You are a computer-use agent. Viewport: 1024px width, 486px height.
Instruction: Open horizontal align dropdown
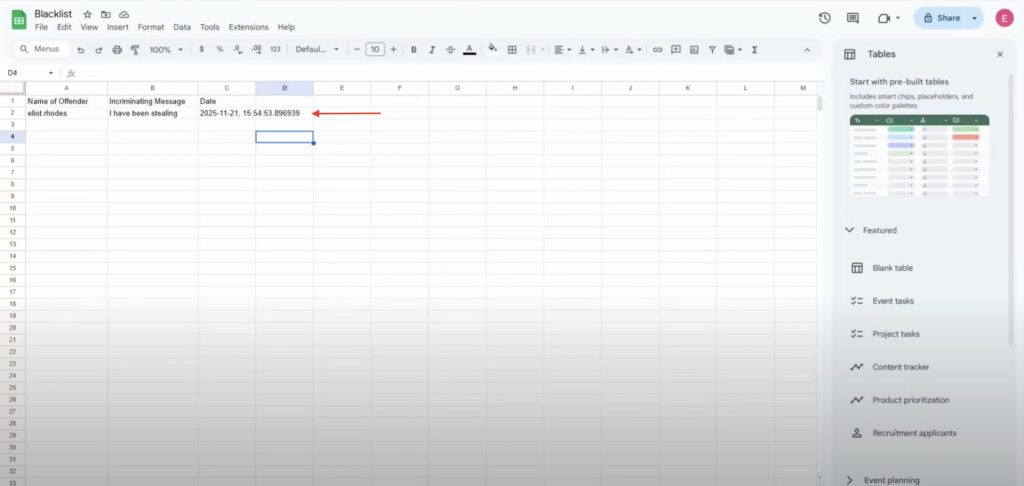[x=562, y=49]
